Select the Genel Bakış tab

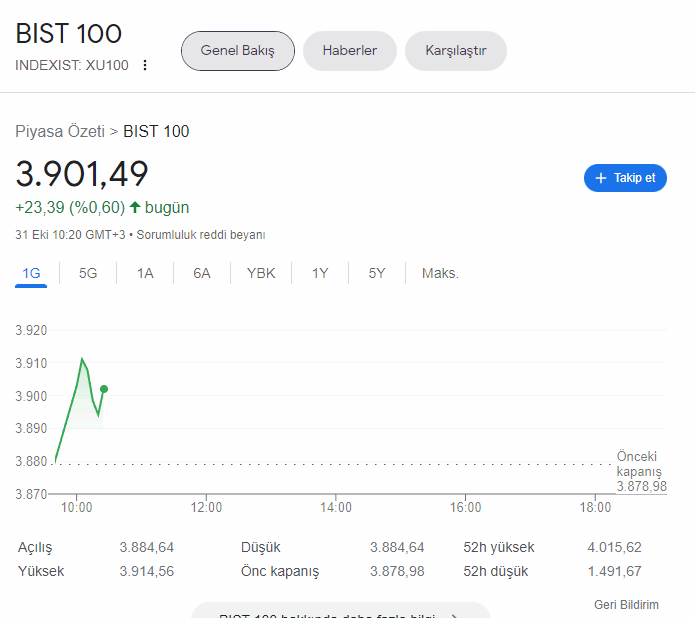(x=238, y=51)
